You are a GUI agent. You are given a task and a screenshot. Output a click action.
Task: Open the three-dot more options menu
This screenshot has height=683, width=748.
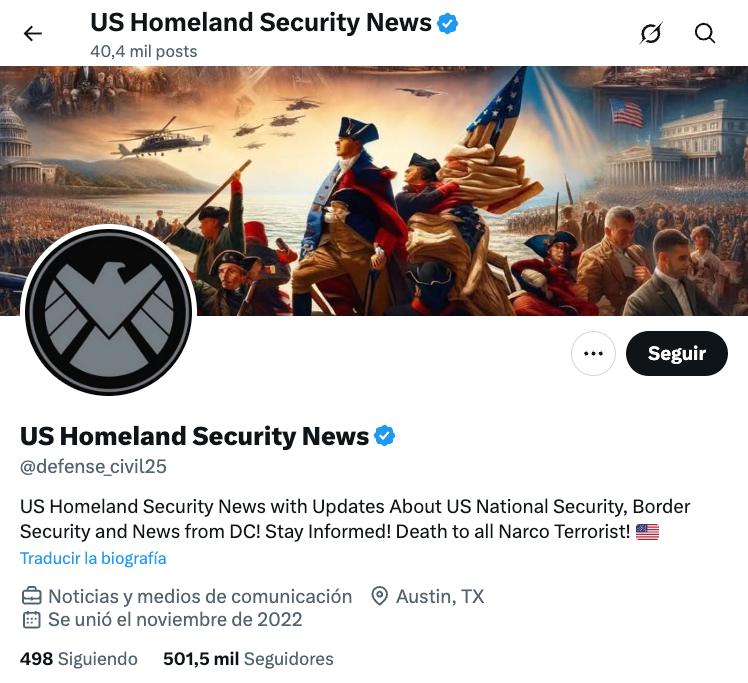click(x=593, y=353)
